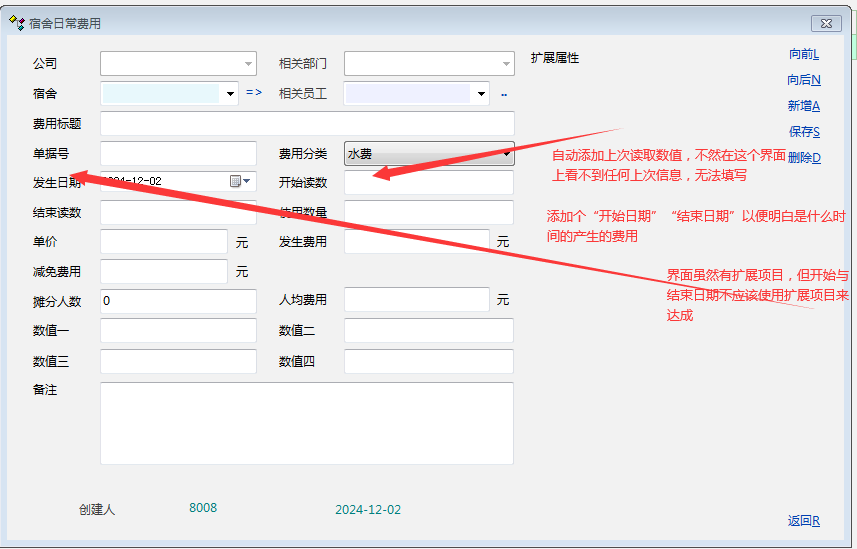
Task: Click the ".." lookup beside 相关员工
Action: tap(504, 94)
